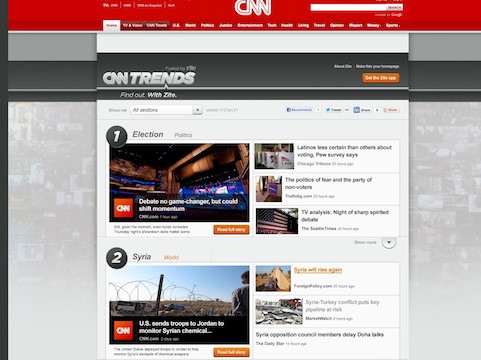Screen dimensions: 481x360
Task: Click CNN badge on Debate story image
Action: click(x=123, y=208)
